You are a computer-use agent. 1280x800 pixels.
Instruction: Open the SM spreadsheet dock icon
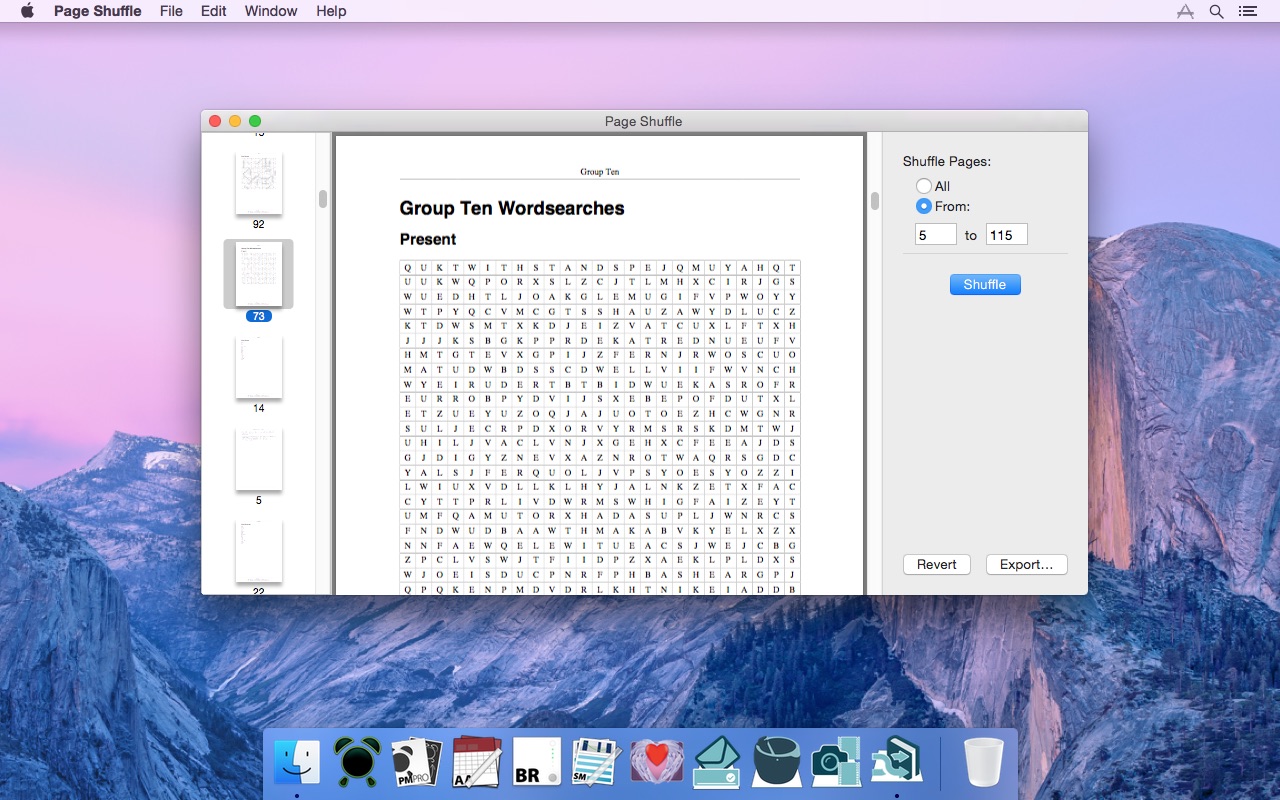[x=597, y=762]
